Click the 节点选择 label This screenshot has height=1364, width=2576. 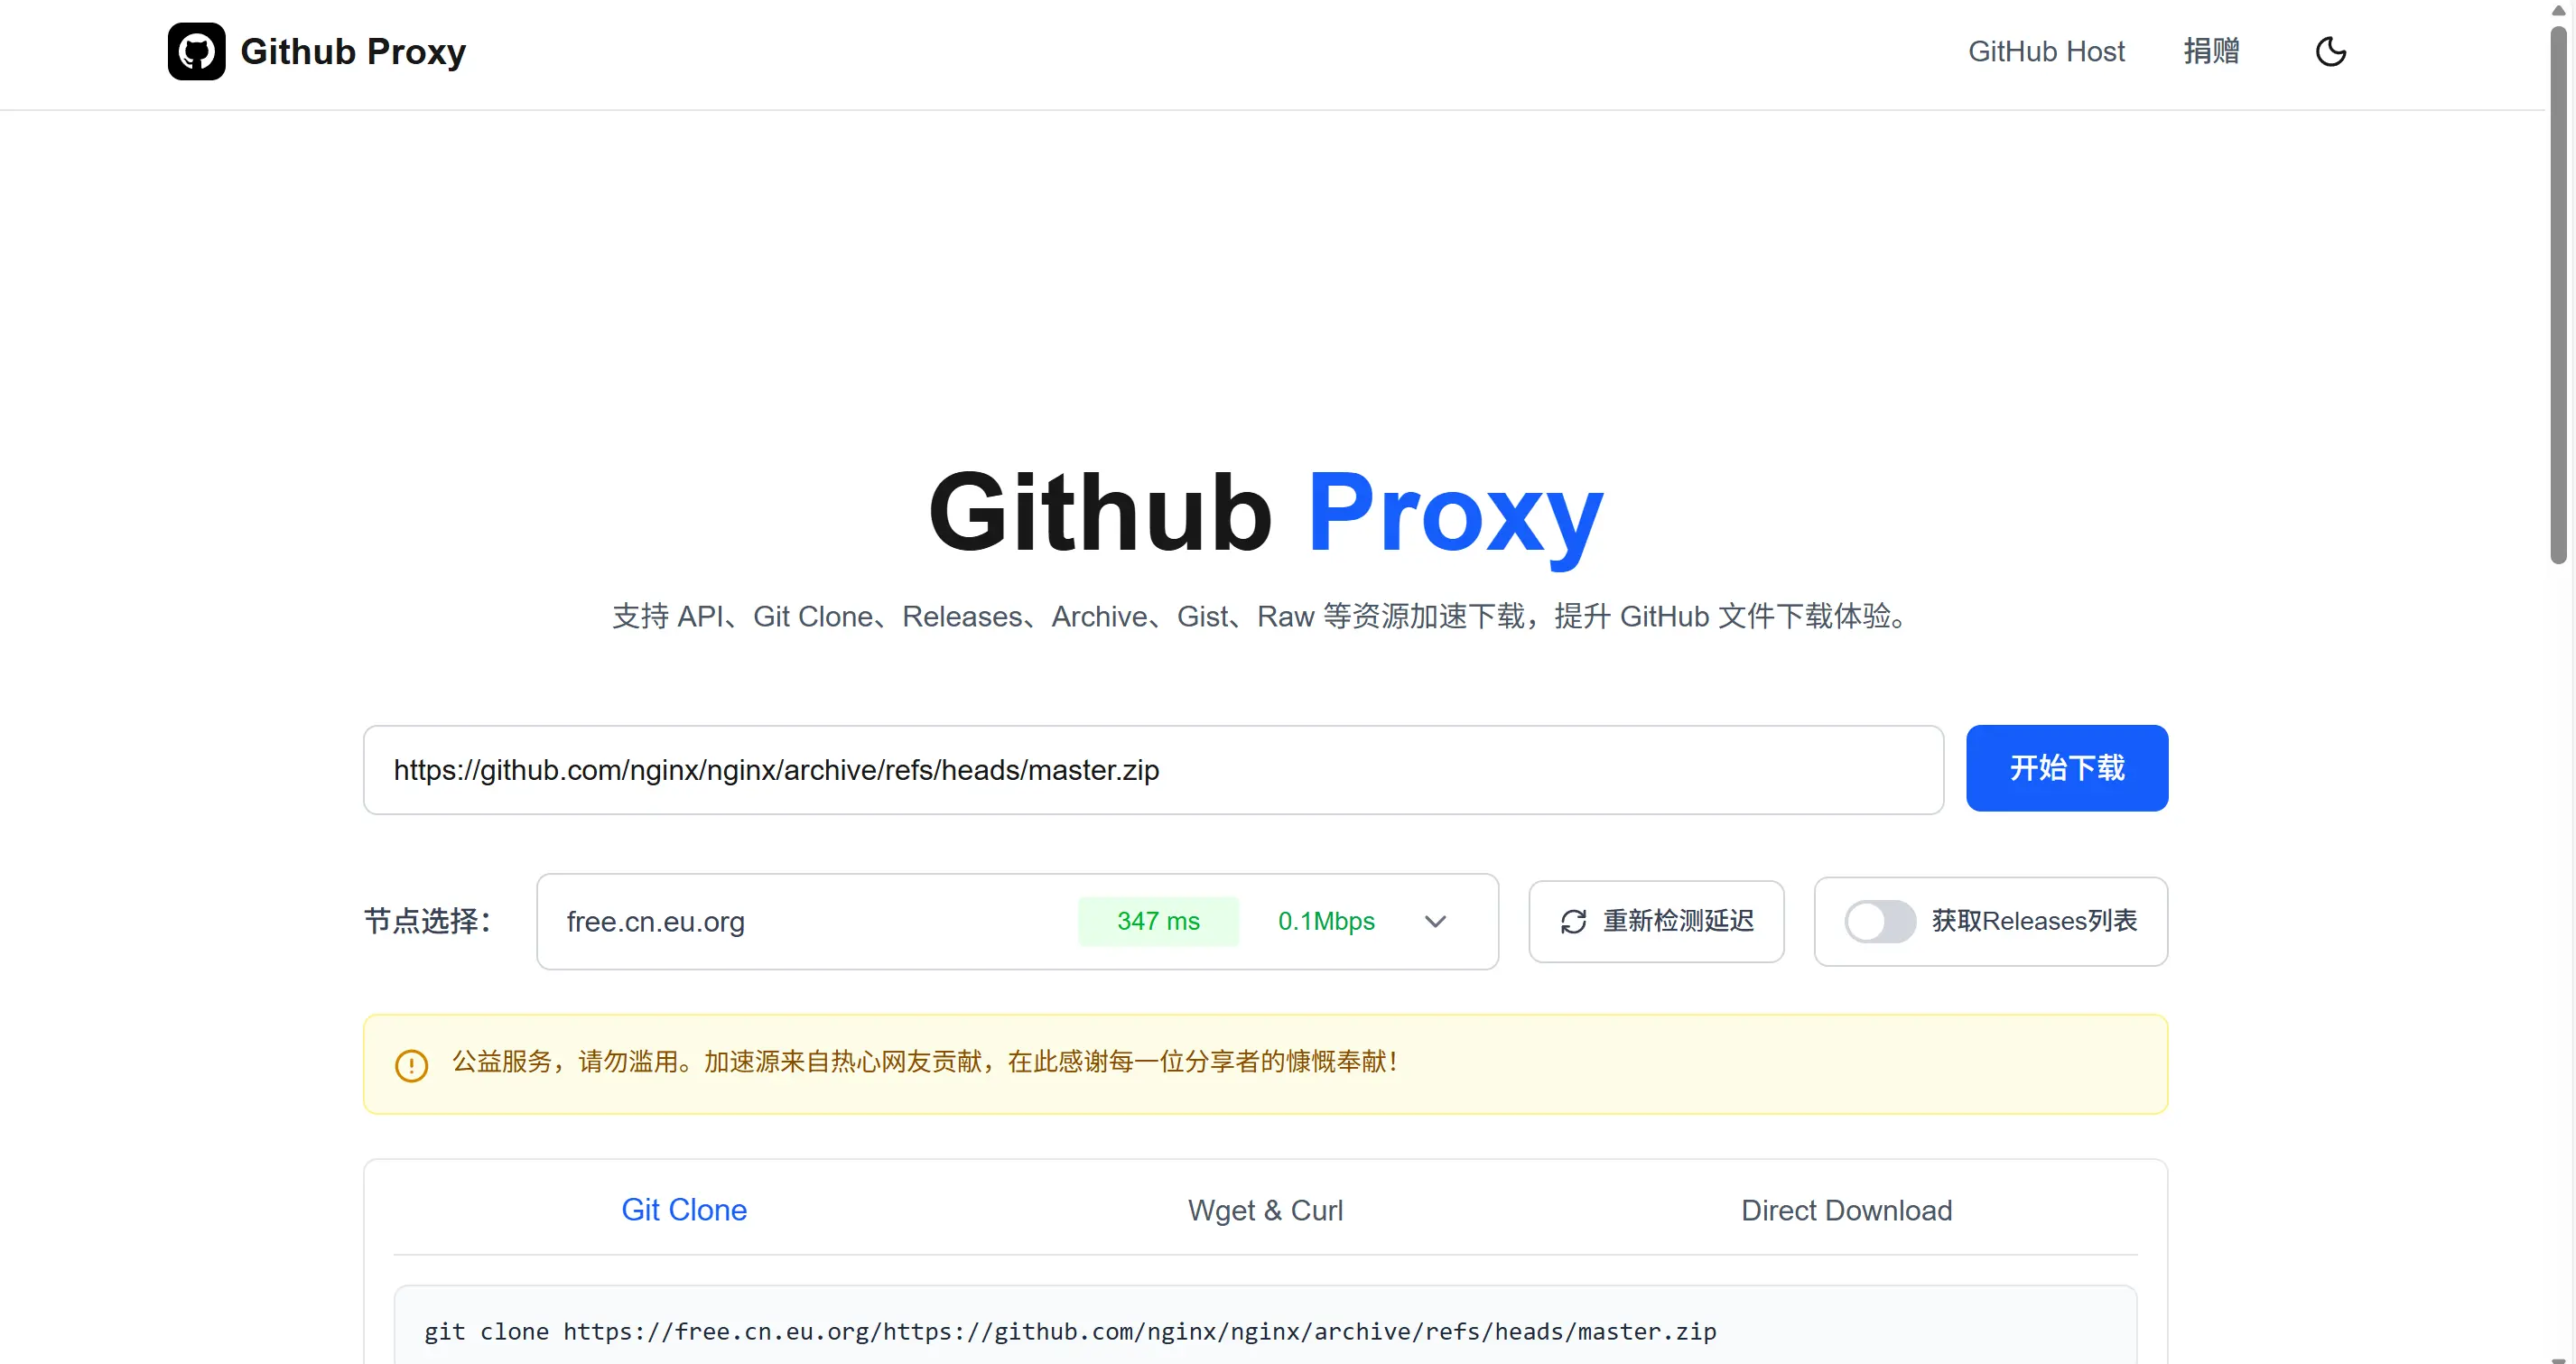point(427,921)
